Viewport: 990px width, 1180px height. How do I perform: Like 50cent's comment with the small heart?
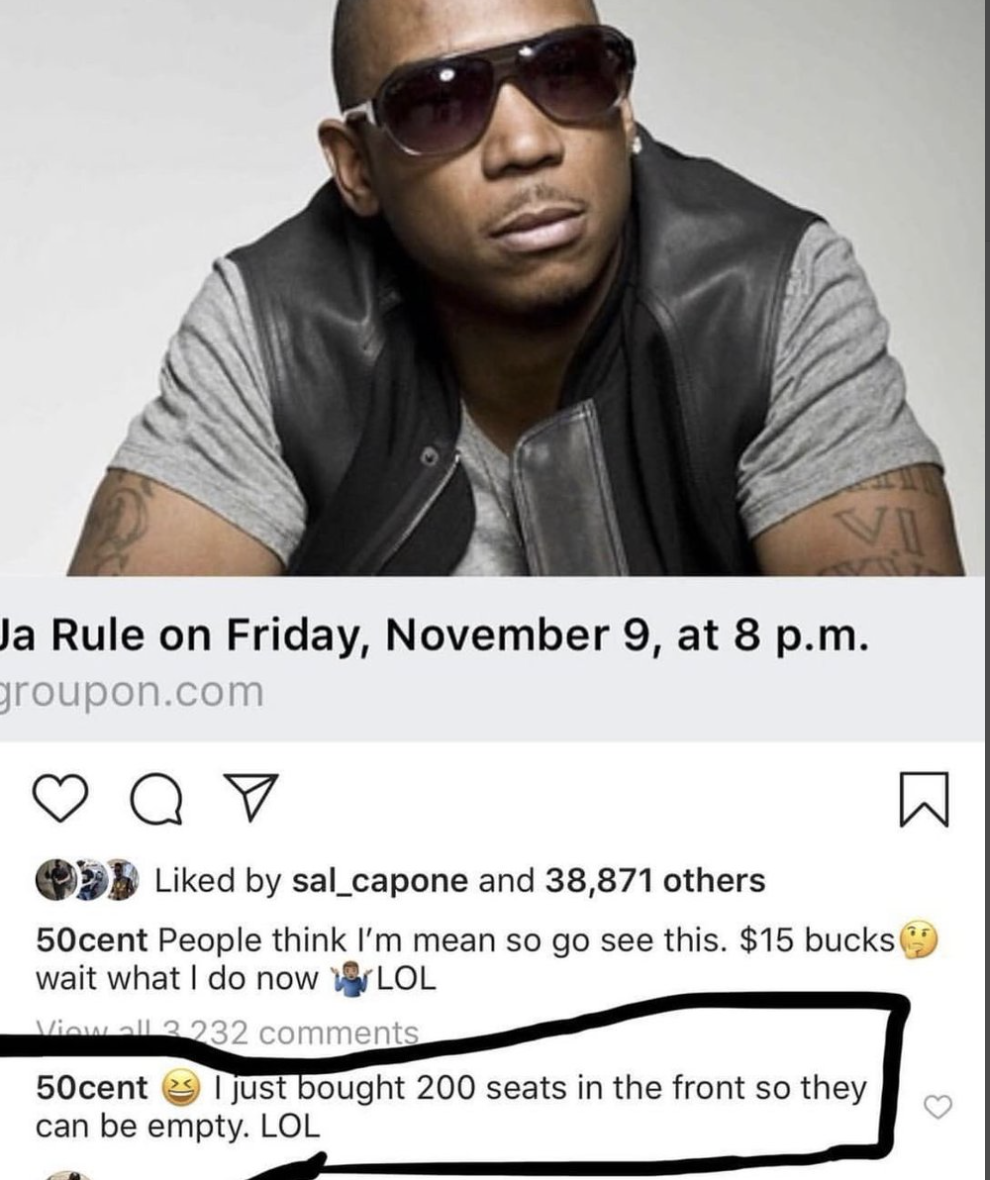(x=938, y=1106)
